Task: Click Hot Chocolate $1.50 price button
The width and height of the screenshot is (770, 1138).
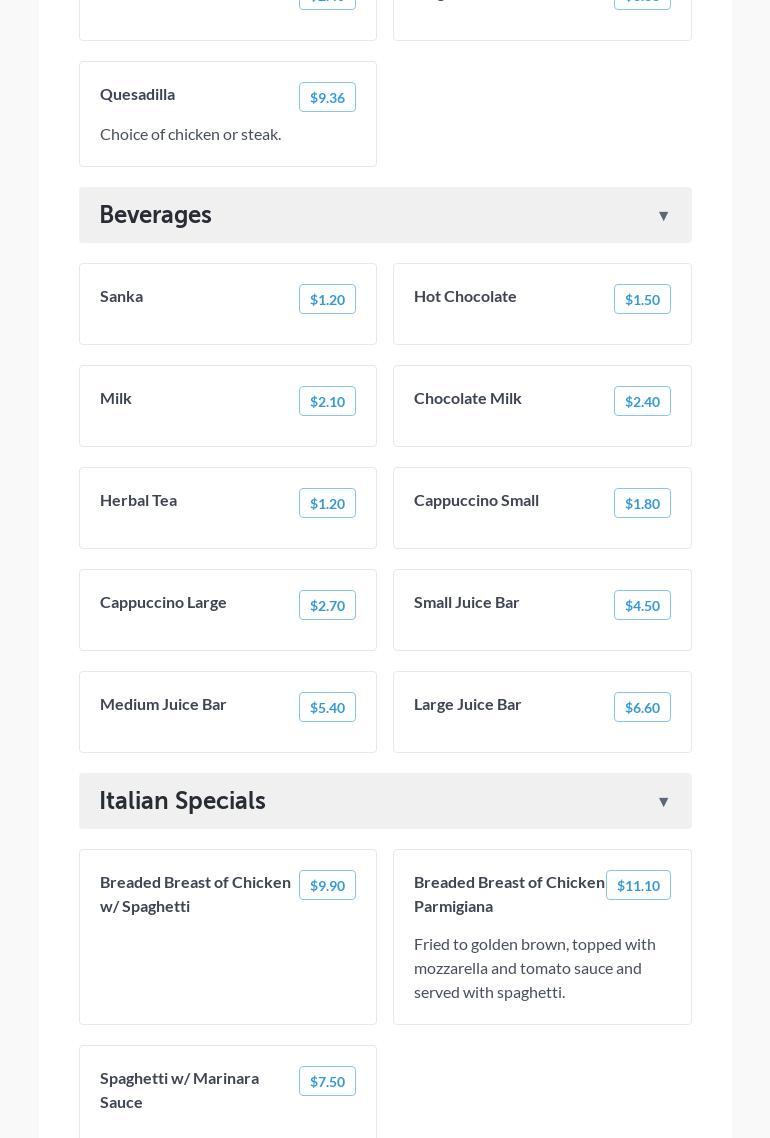Action: 642,299
